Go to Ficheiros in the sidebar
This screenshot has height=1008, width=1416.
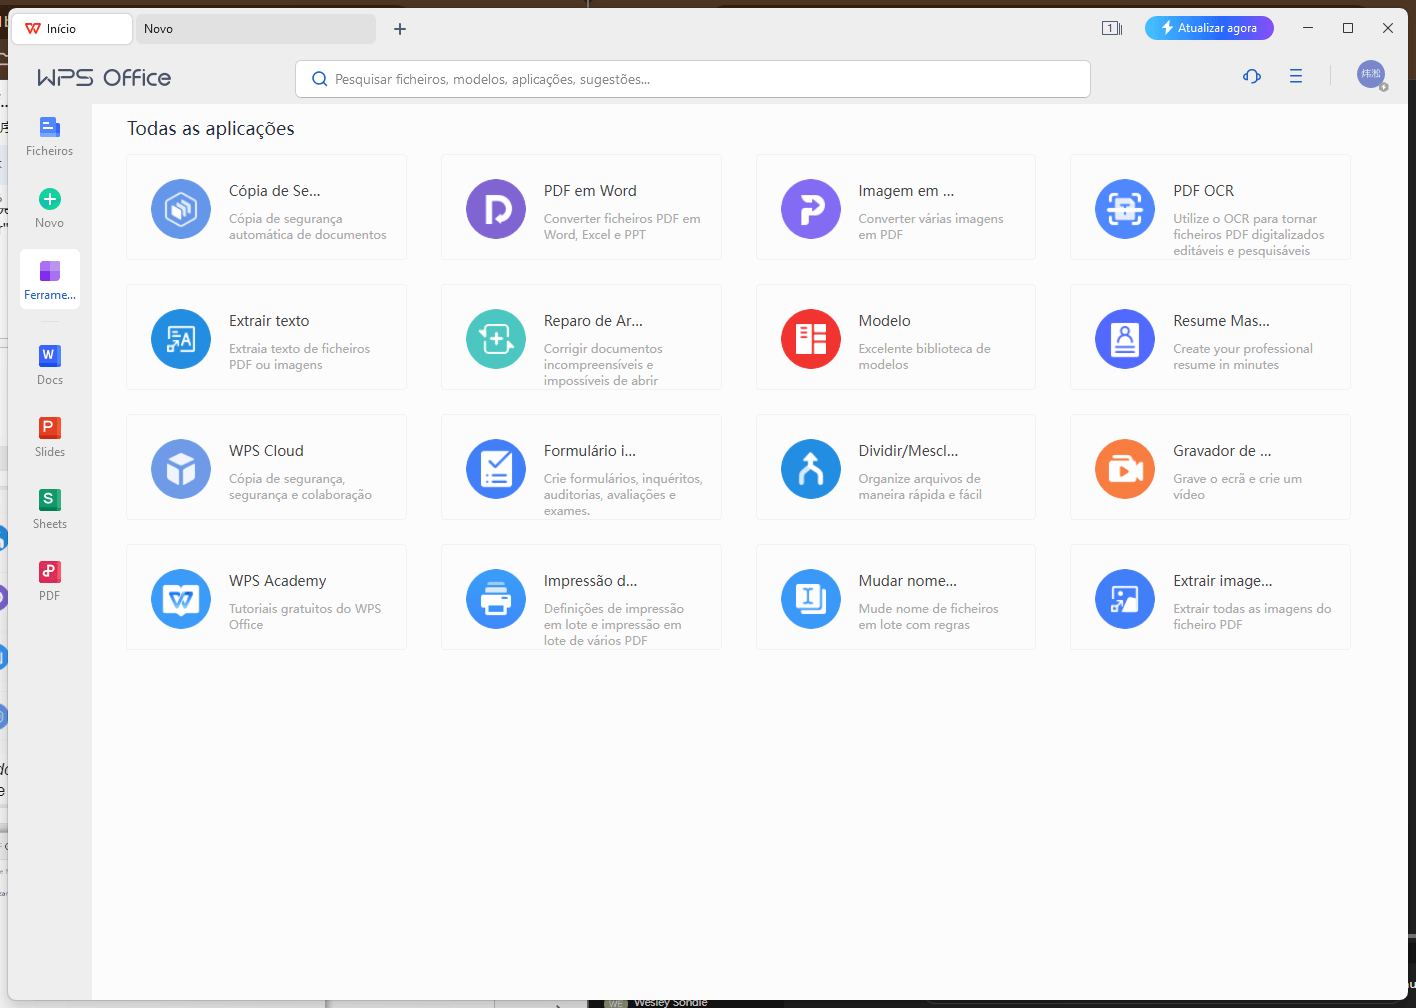click(50, 136)
